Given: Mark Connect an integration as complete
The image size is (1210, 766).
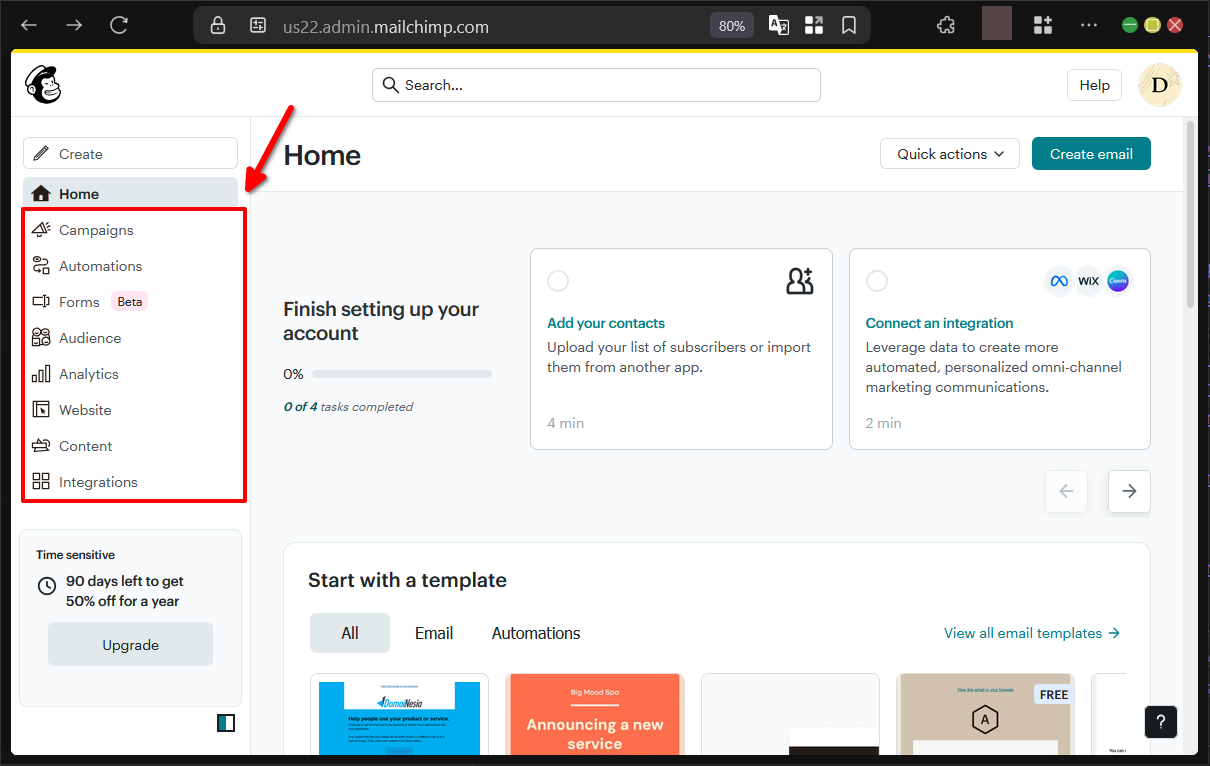Looking at the screenshot, I should [x=877, y=280].
